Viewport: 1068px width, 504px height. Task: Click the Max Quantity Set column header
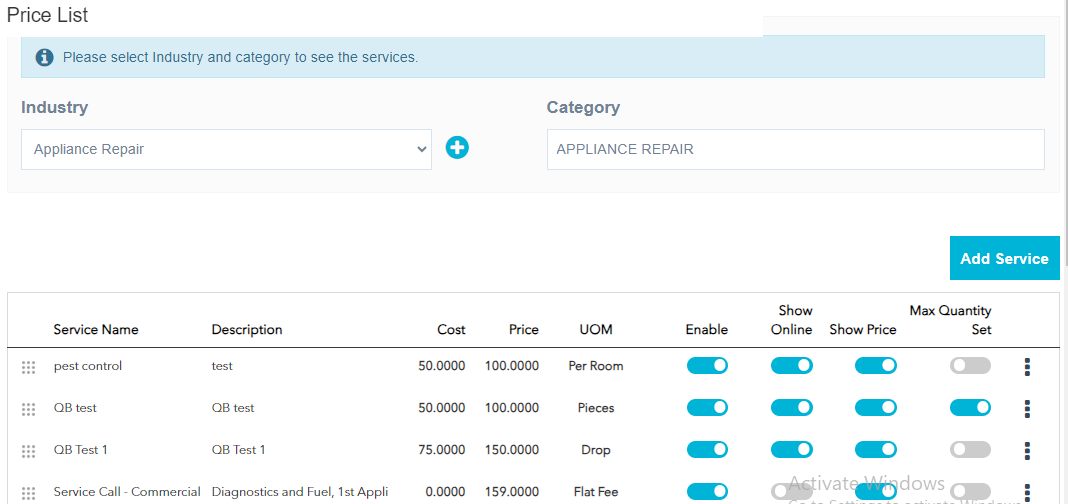point(950,320)
